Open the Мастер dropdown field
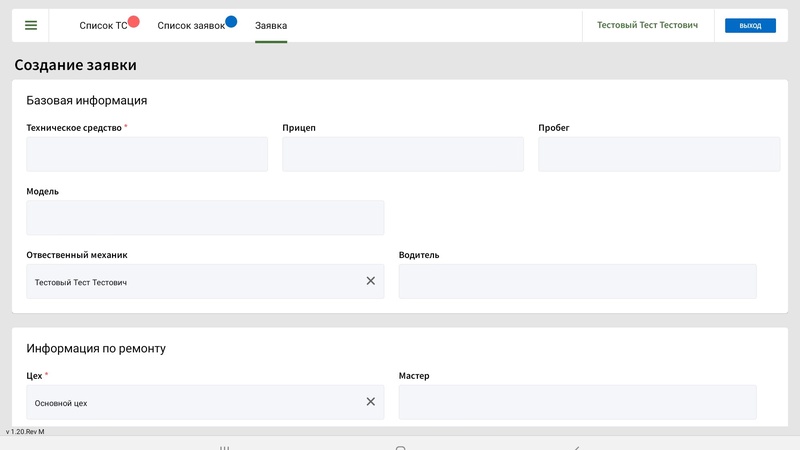Viewport: 800px width, 450px height. coord(577,402)
